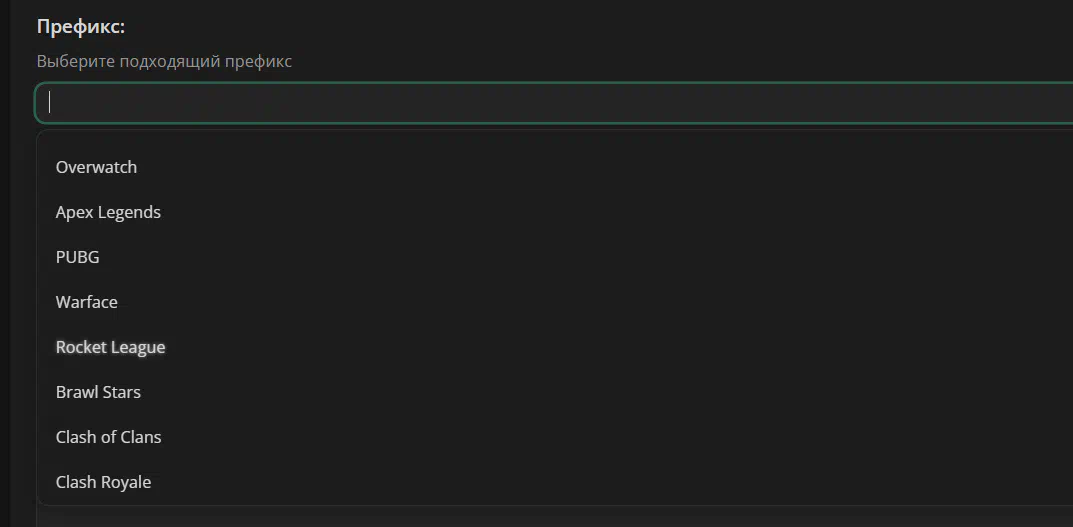1073x527 pixels.
Task: Select Brawl Stars as prefix
Action: (98, 392)
